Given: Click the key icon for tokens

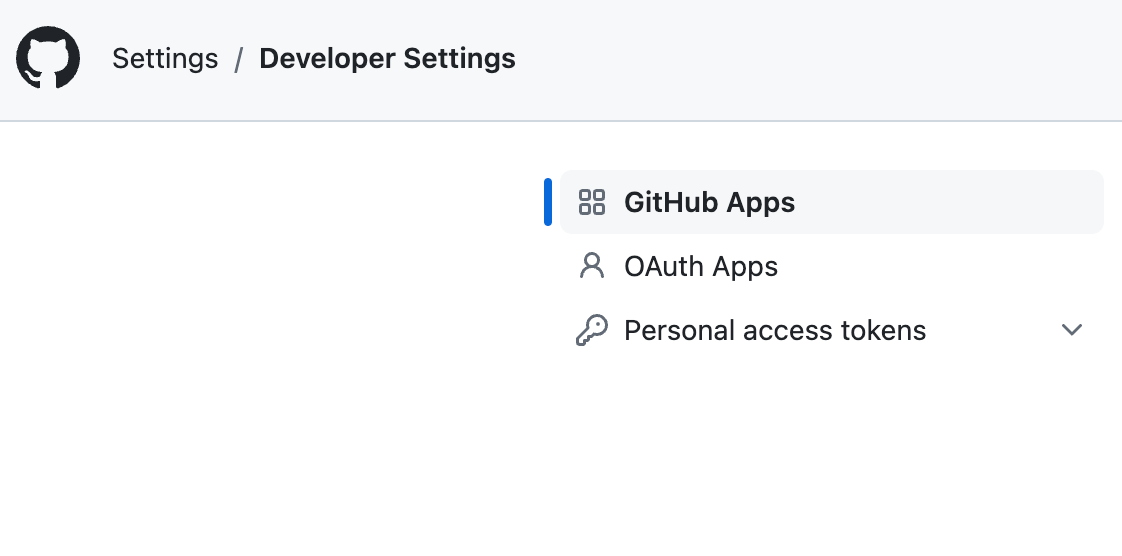Looking at the screenshot, I should (592, 330).
